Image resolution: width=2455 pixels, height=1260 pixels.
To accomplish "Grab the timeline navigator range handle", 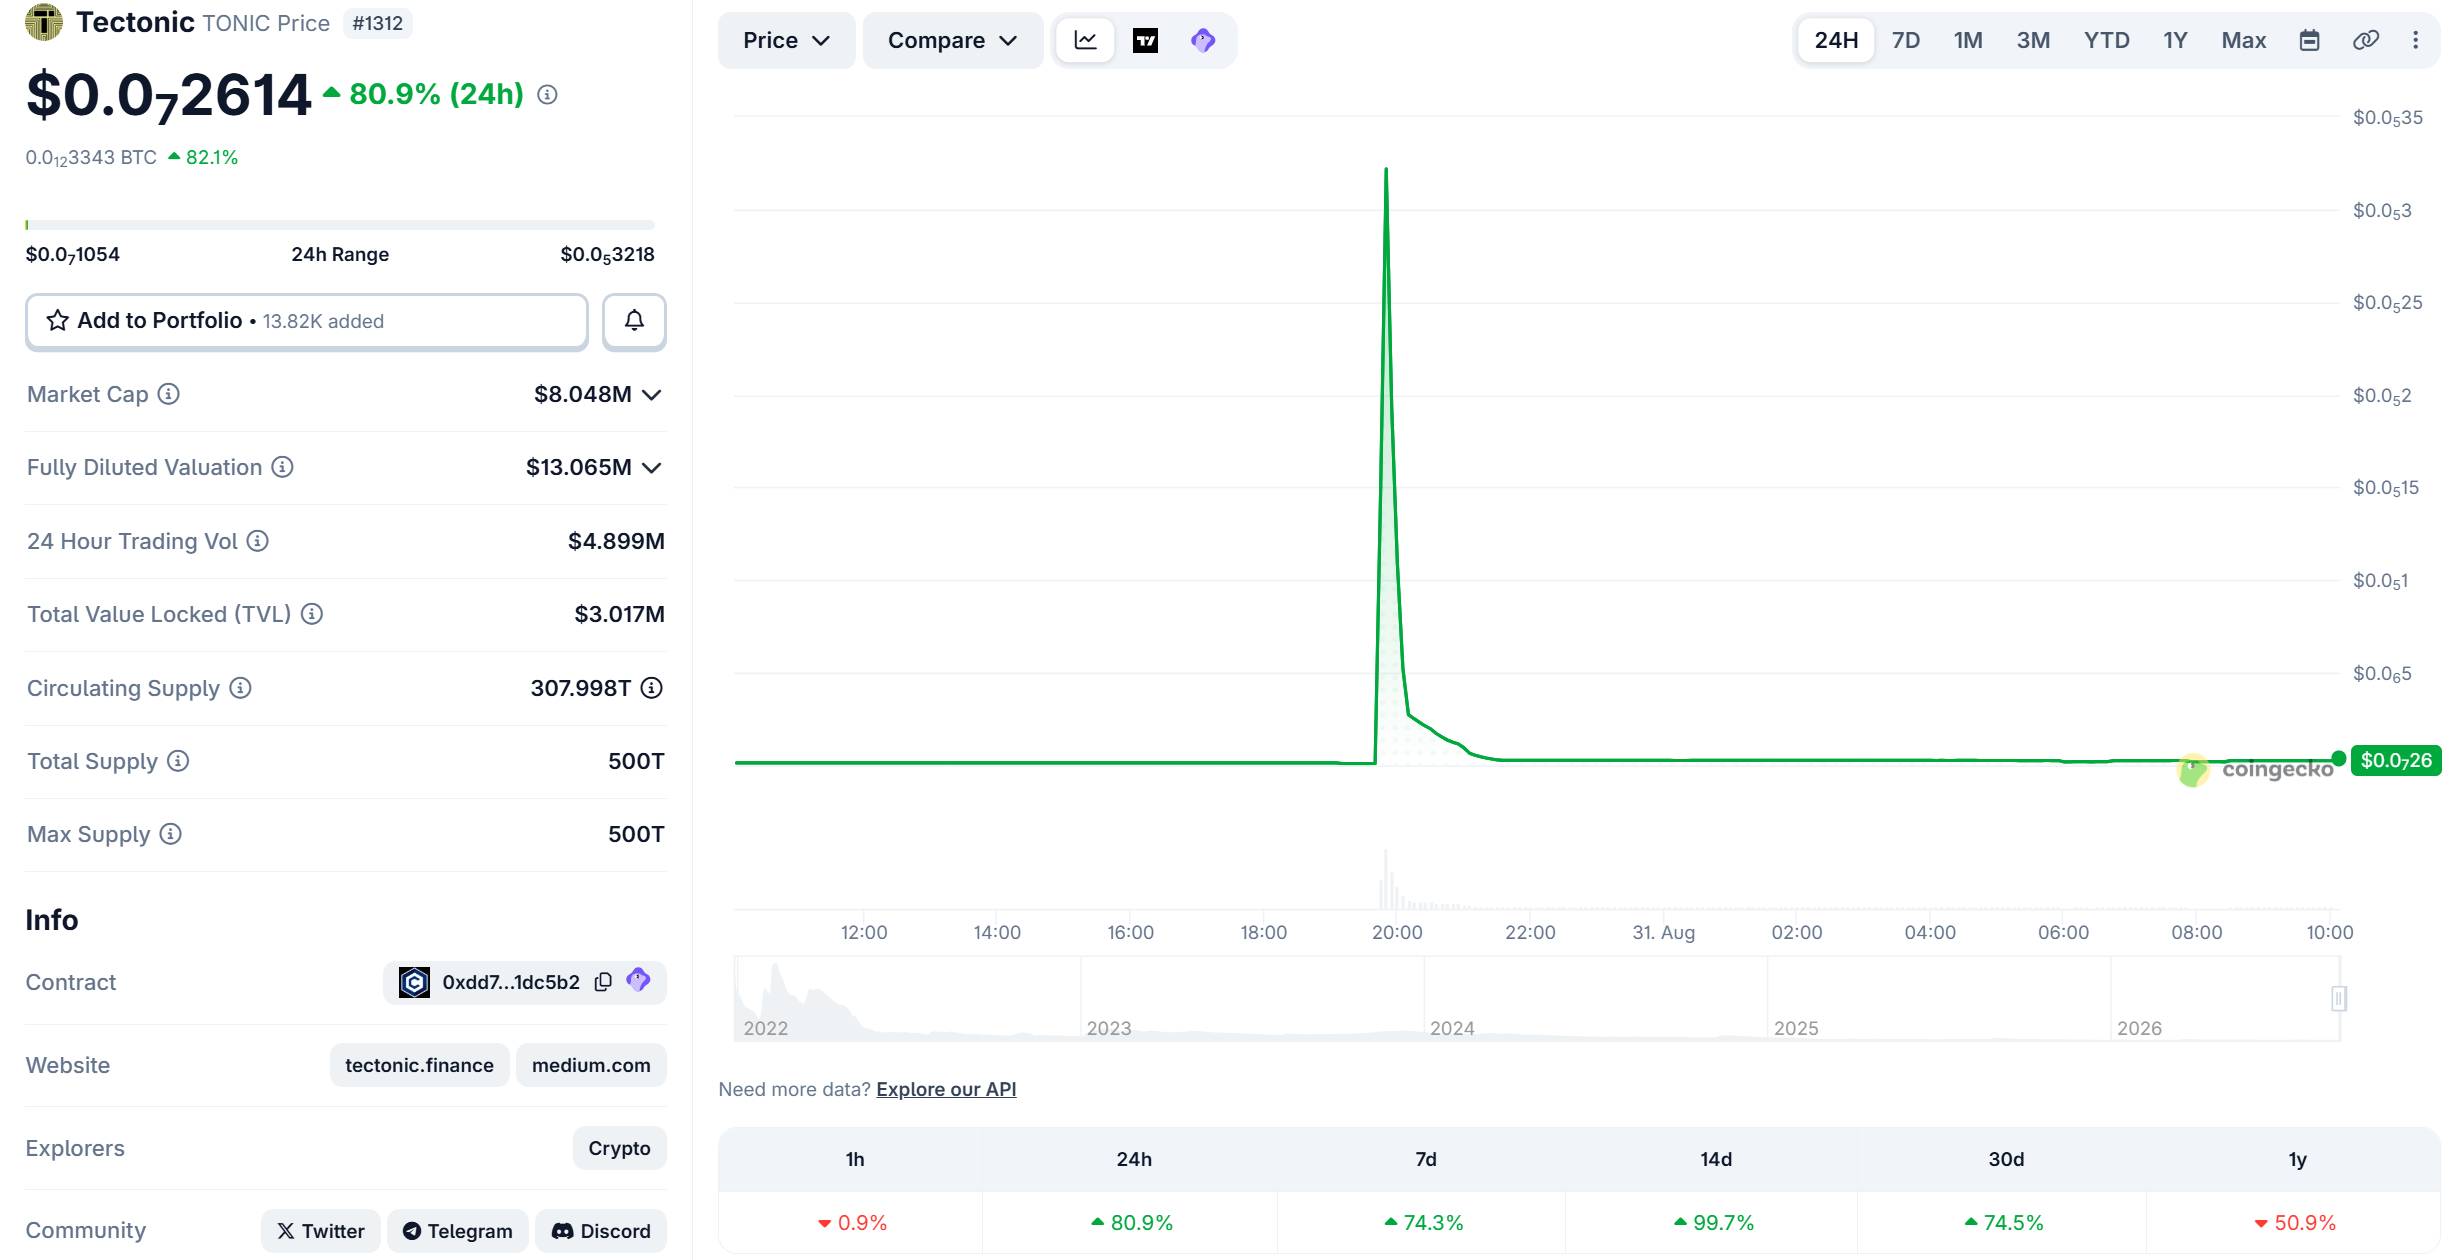I will 2338,998.
